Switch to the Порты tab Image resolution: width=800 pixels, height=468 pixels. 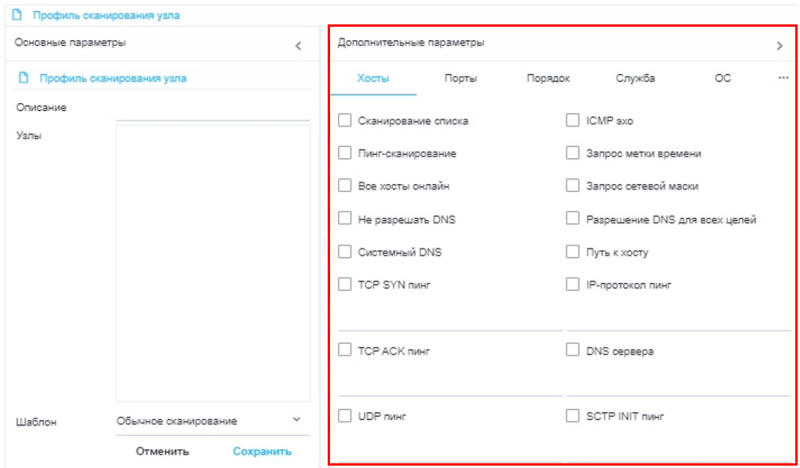[x=461, y=78]
